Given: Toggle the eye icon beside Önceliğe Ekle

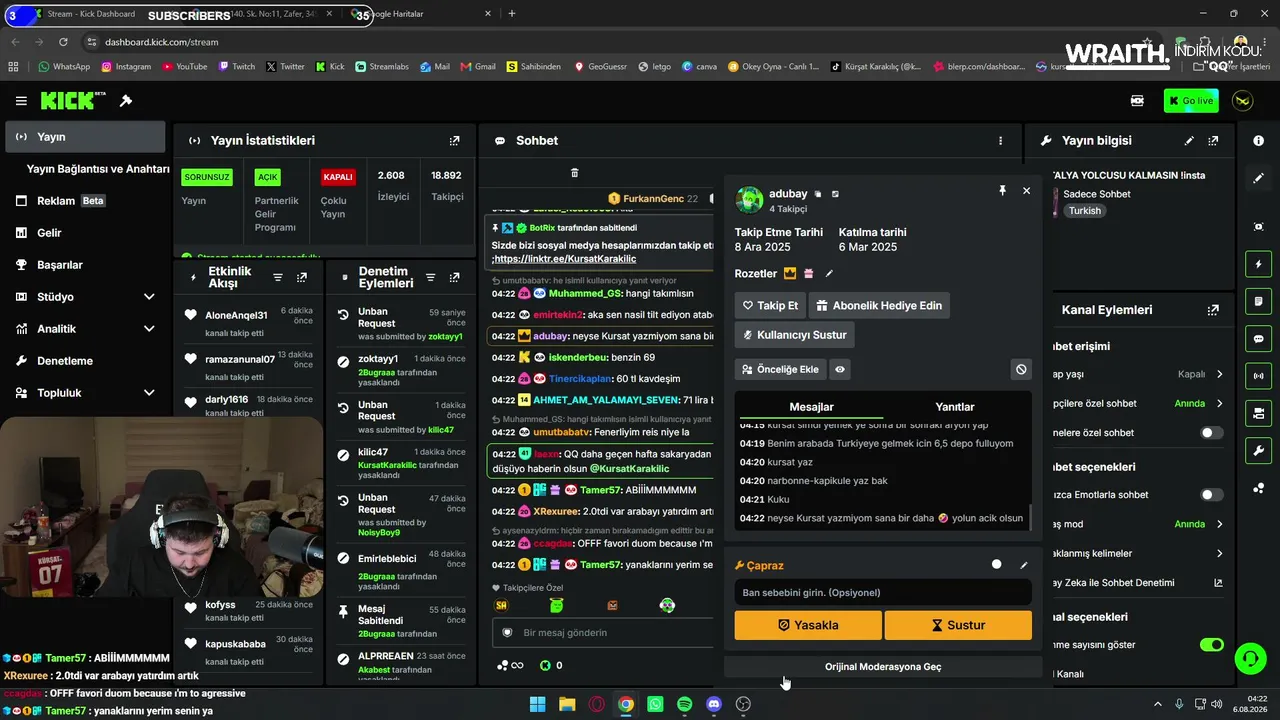Looking at the screenshot, I should 840,369.
